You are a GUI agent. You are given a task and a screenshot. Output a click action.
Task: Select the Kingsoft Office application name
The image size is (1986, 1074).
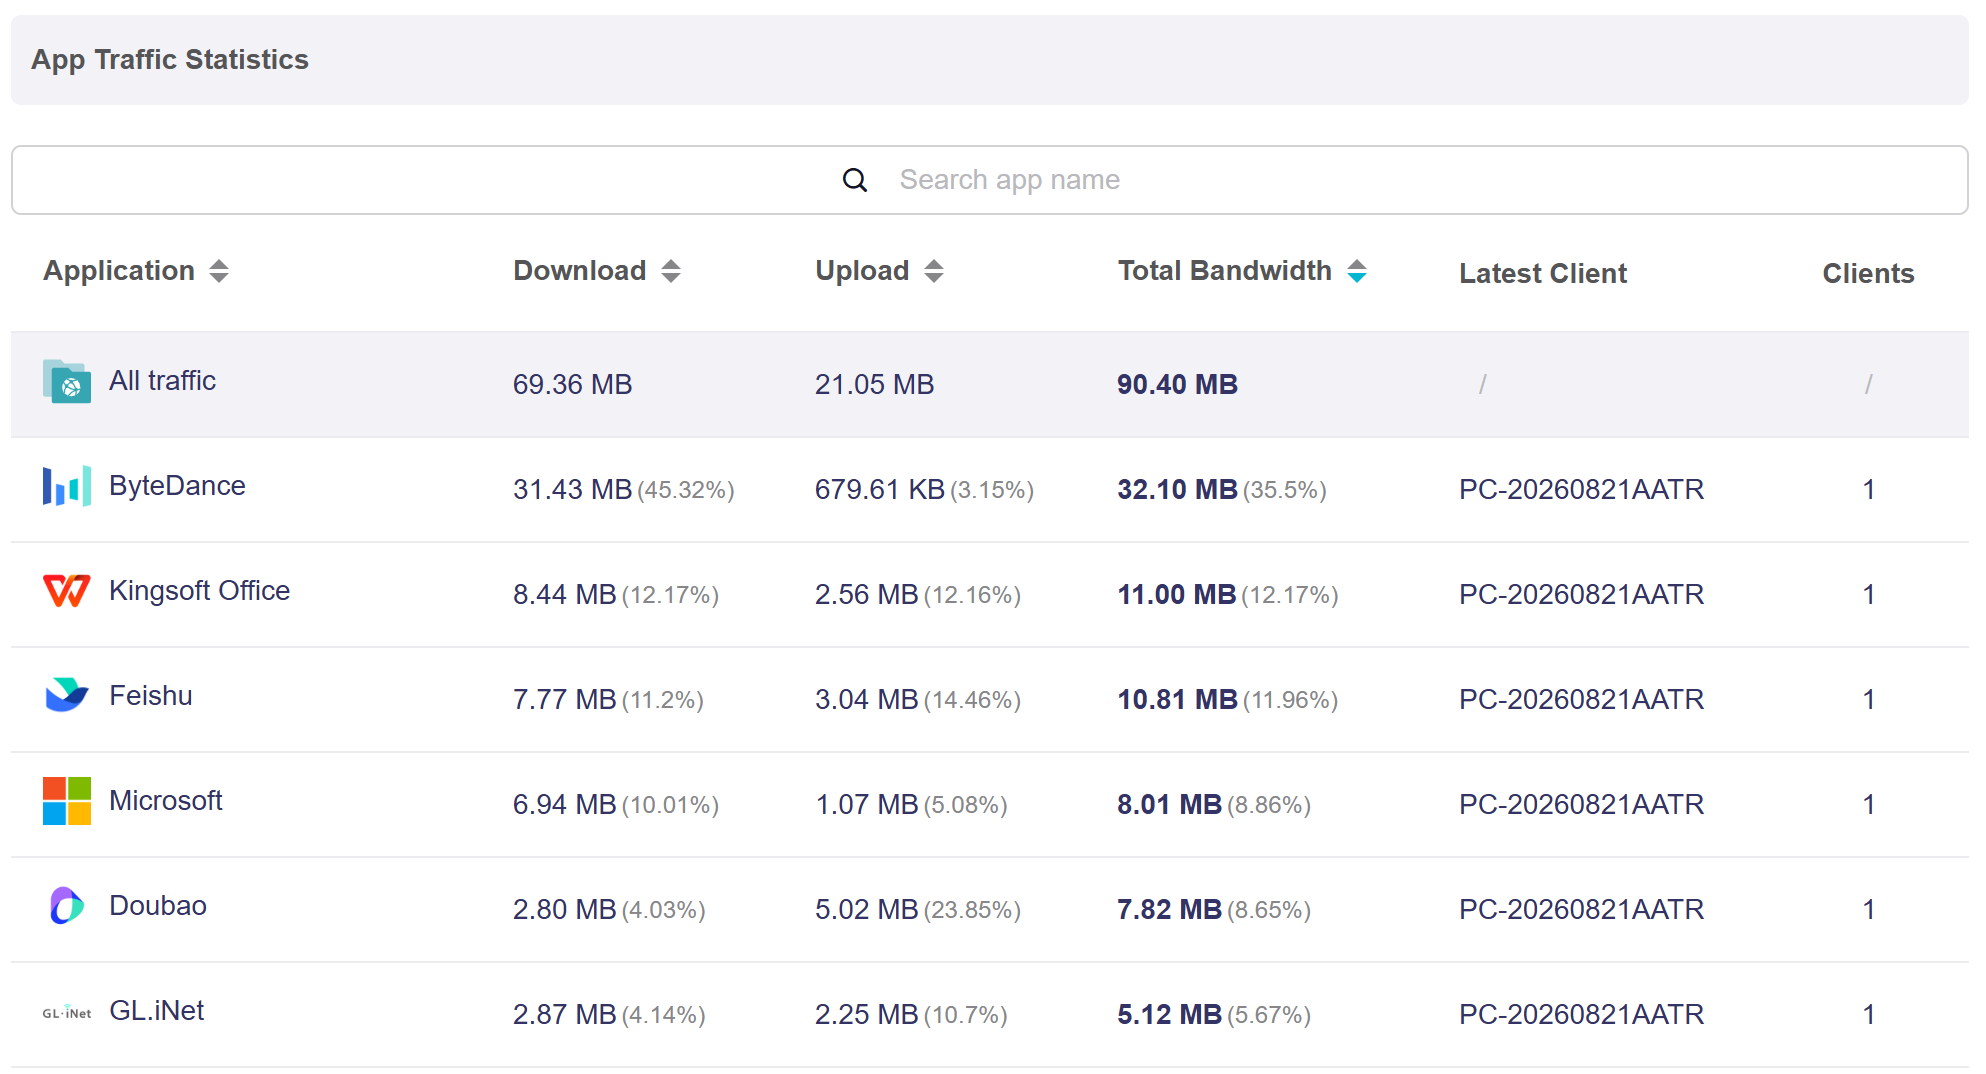tap(199, 591)
